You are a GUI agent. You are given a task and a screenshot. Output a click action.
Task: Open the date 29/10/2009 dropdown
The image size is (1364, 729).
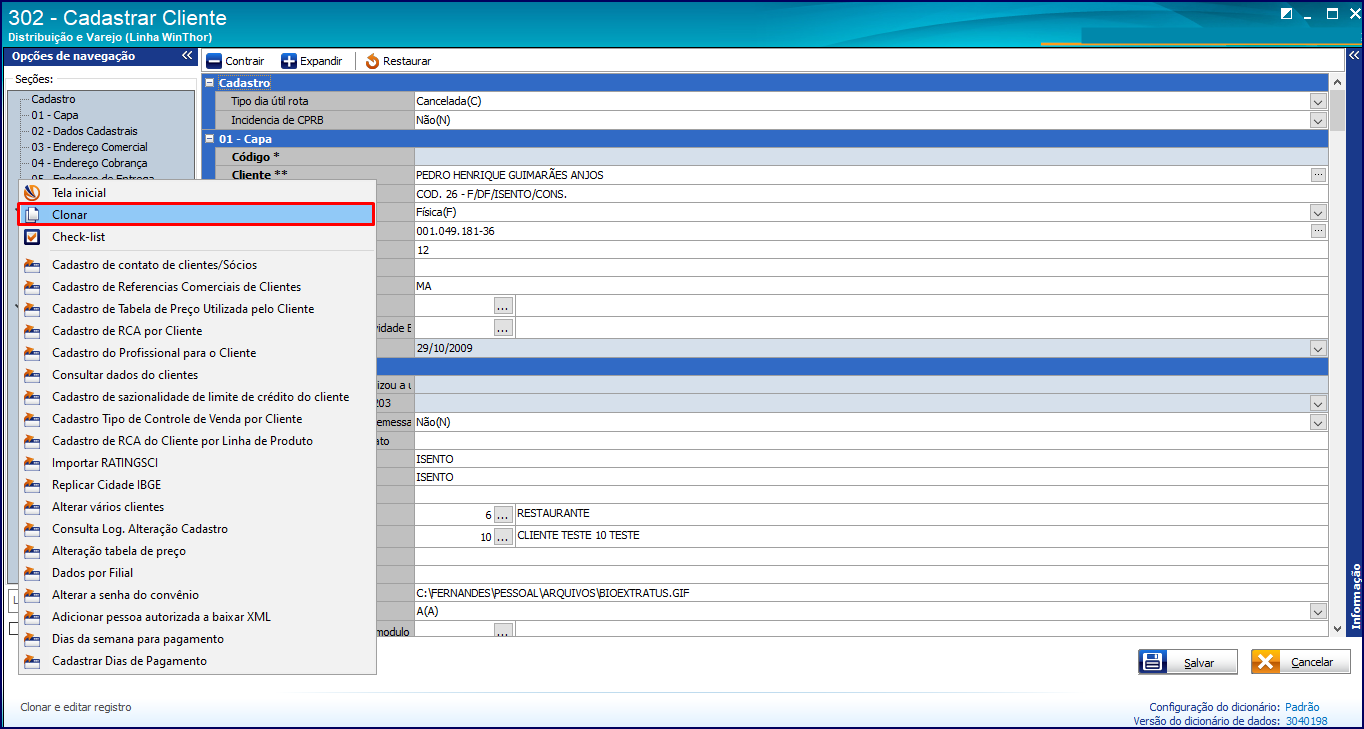(x=1318, y=348)
